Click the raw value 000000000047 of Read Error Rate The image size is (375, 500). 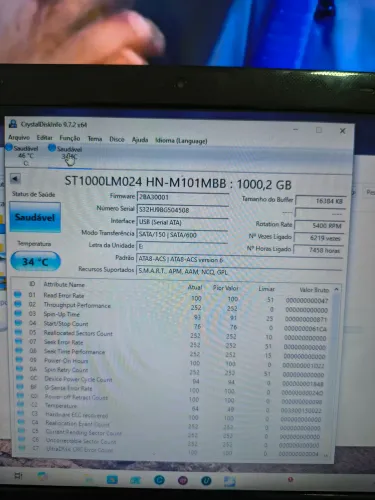click(307, 300)
